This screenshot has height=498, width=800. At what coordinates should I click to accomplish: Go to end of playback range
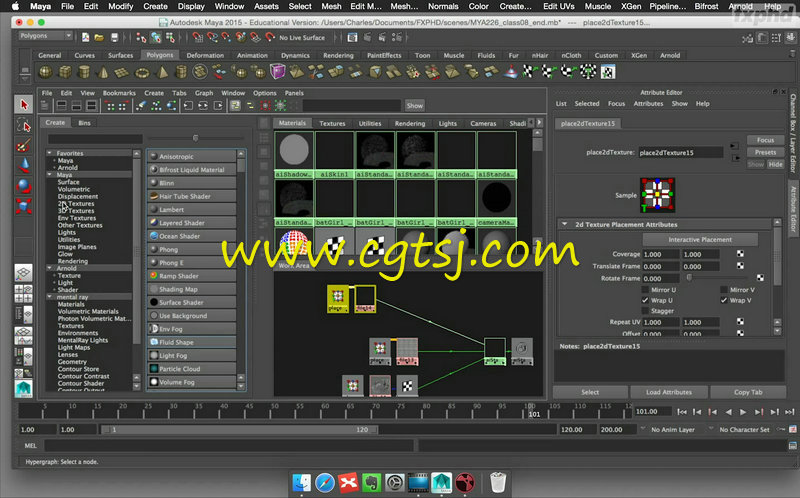click(x=789, y=412)
